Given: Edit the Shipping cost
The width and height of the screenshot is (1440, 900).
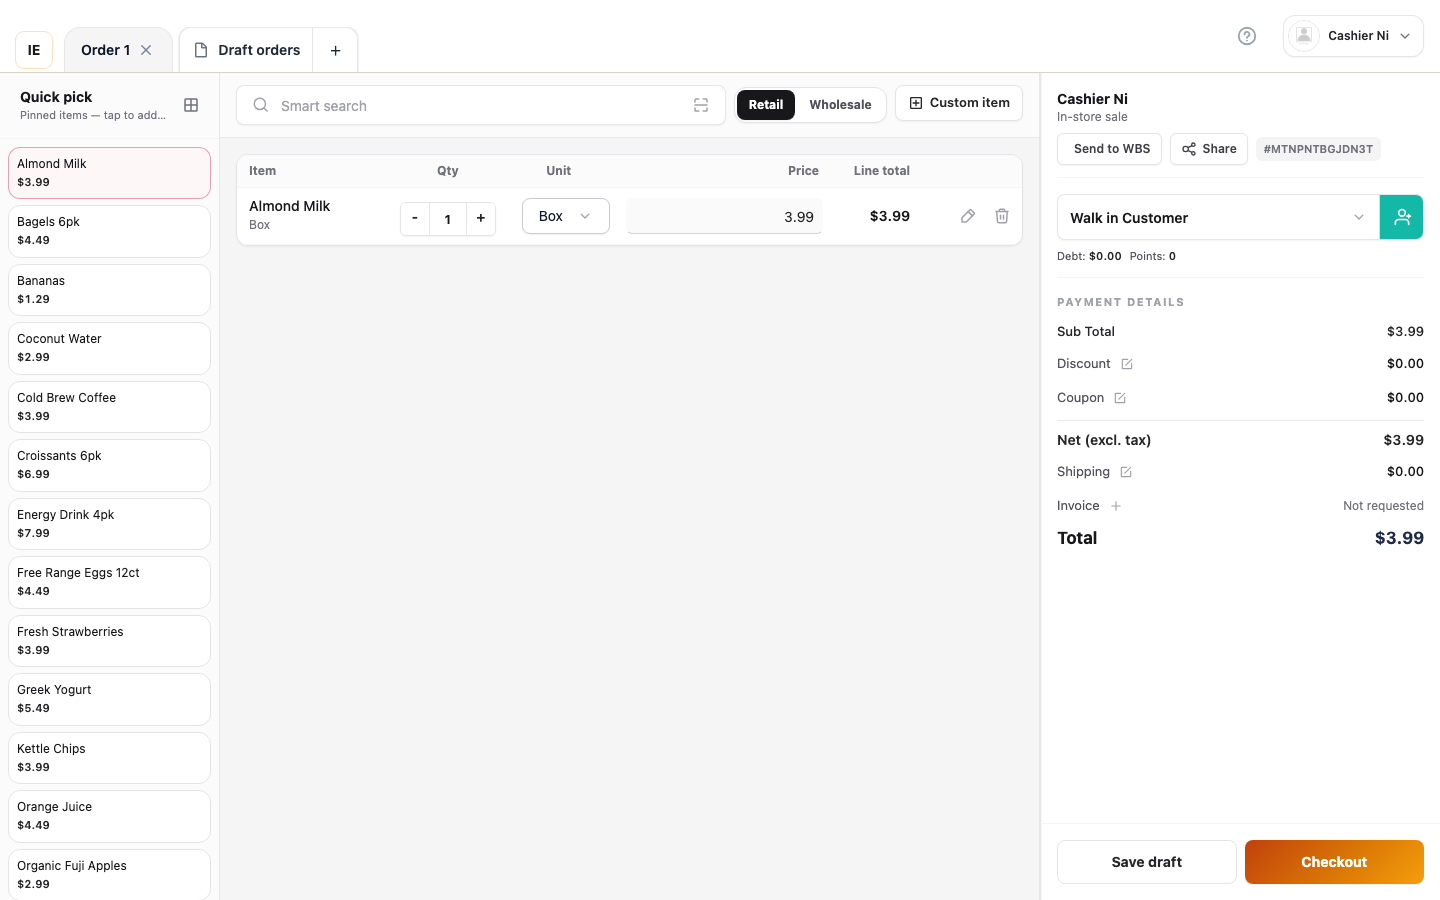Looking at the screenshot, I should (1126, 472).
